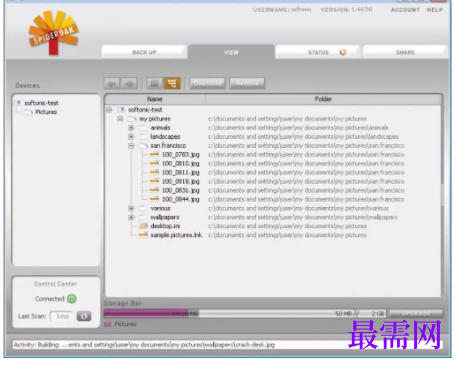The height and width of the screenshot is (366, 460).
Task: Select softonic-test device in Devices panel
Action: 41,103
